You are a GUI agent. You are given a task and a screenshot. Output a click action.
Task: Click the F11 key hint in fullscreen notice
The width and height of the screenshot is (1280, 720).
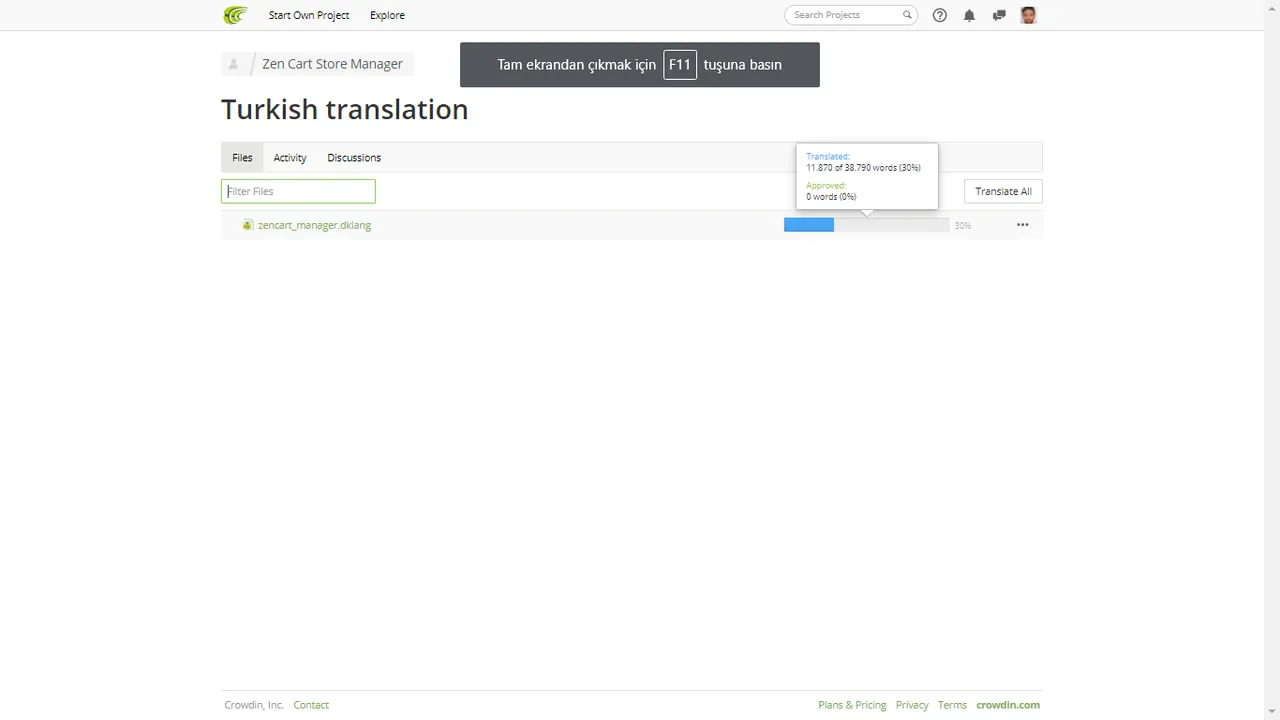tap(680, 65)
